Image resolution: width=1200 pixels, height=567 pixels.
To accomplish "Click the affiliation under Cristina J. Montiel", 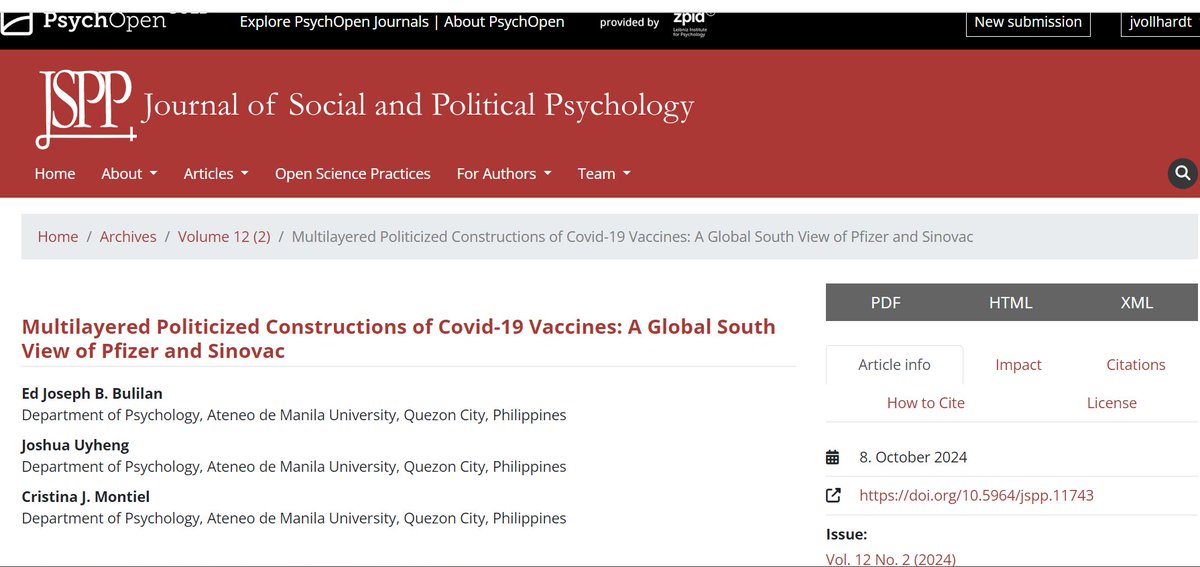I will click(x=294, y=518).
